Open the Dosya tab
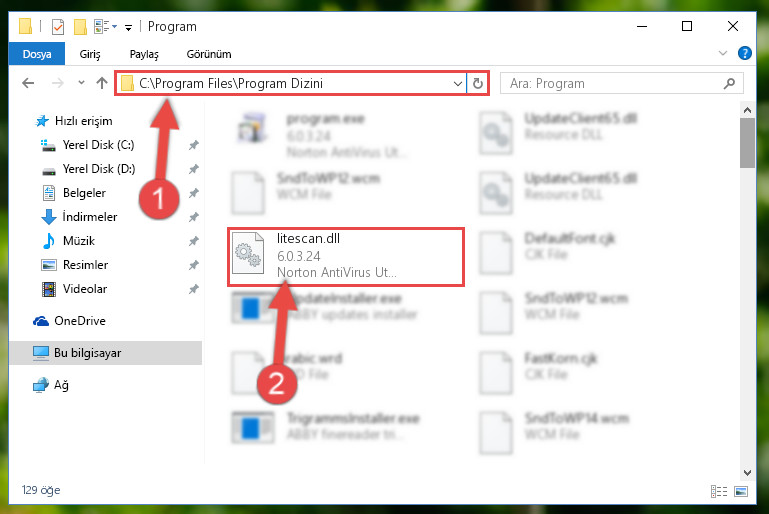769x514 pixels. pyautogui.click(x=37, y=54)
